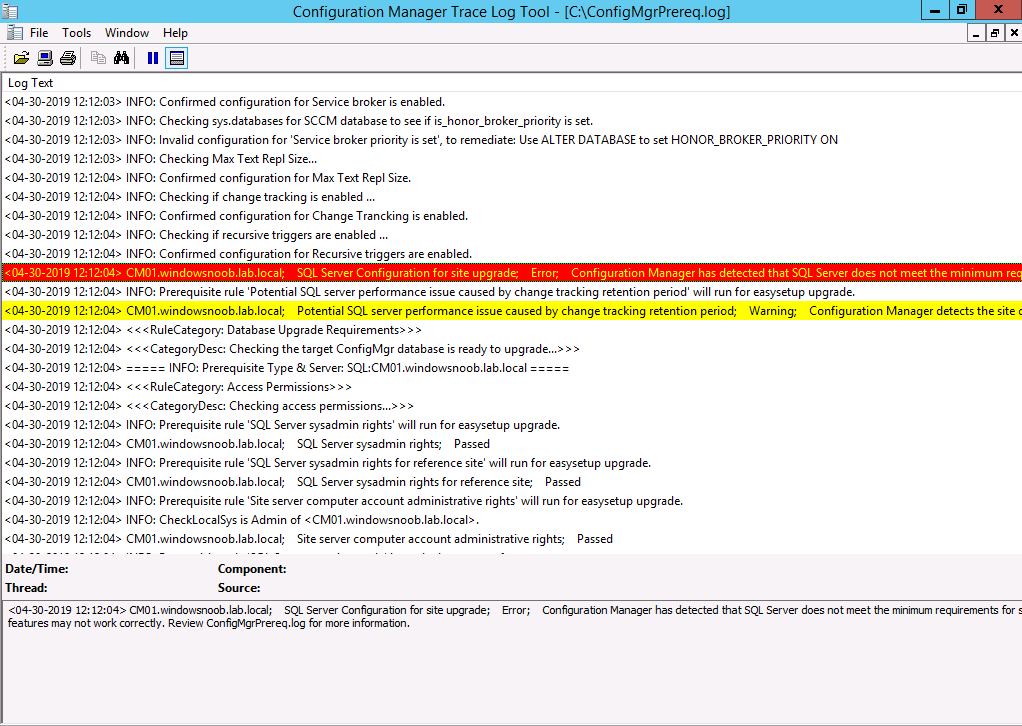
Task: Open the Help menu
Action: pyautogui.click(x=175, y=33)
